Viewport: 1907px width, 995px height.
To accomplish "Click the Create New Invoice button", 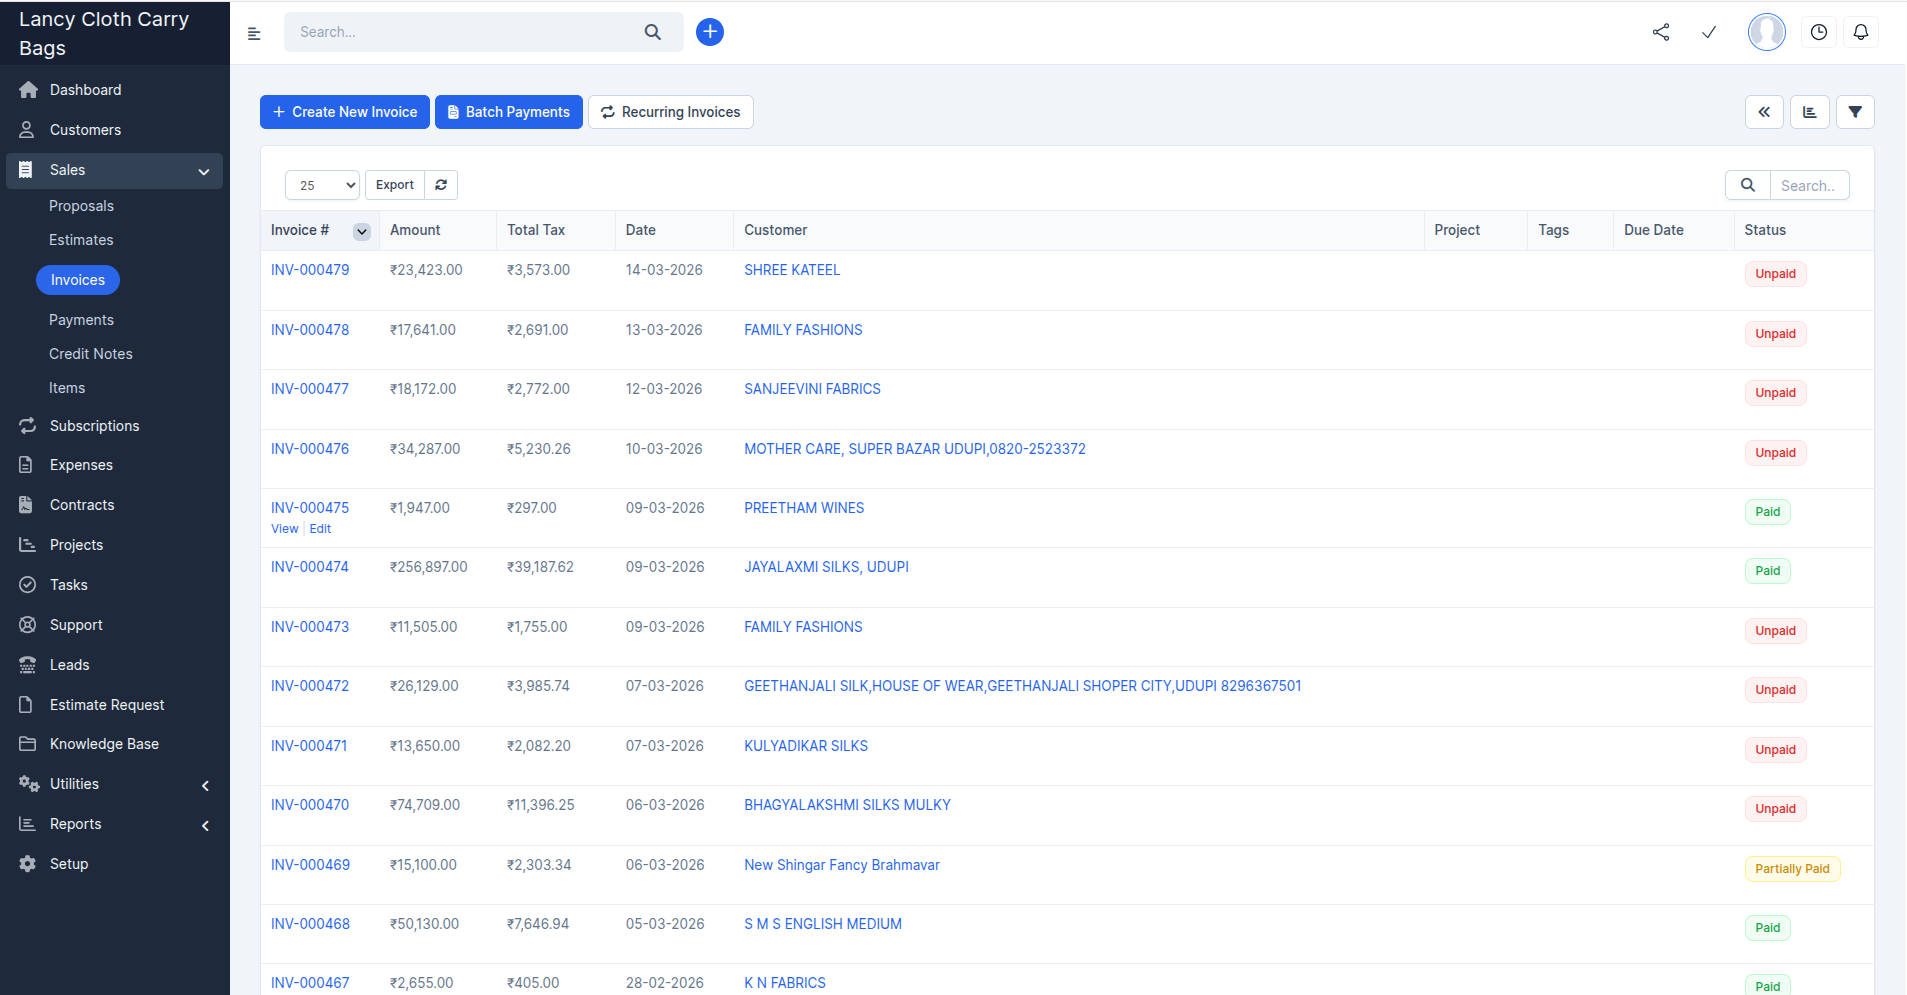I will tap(344, 111).
